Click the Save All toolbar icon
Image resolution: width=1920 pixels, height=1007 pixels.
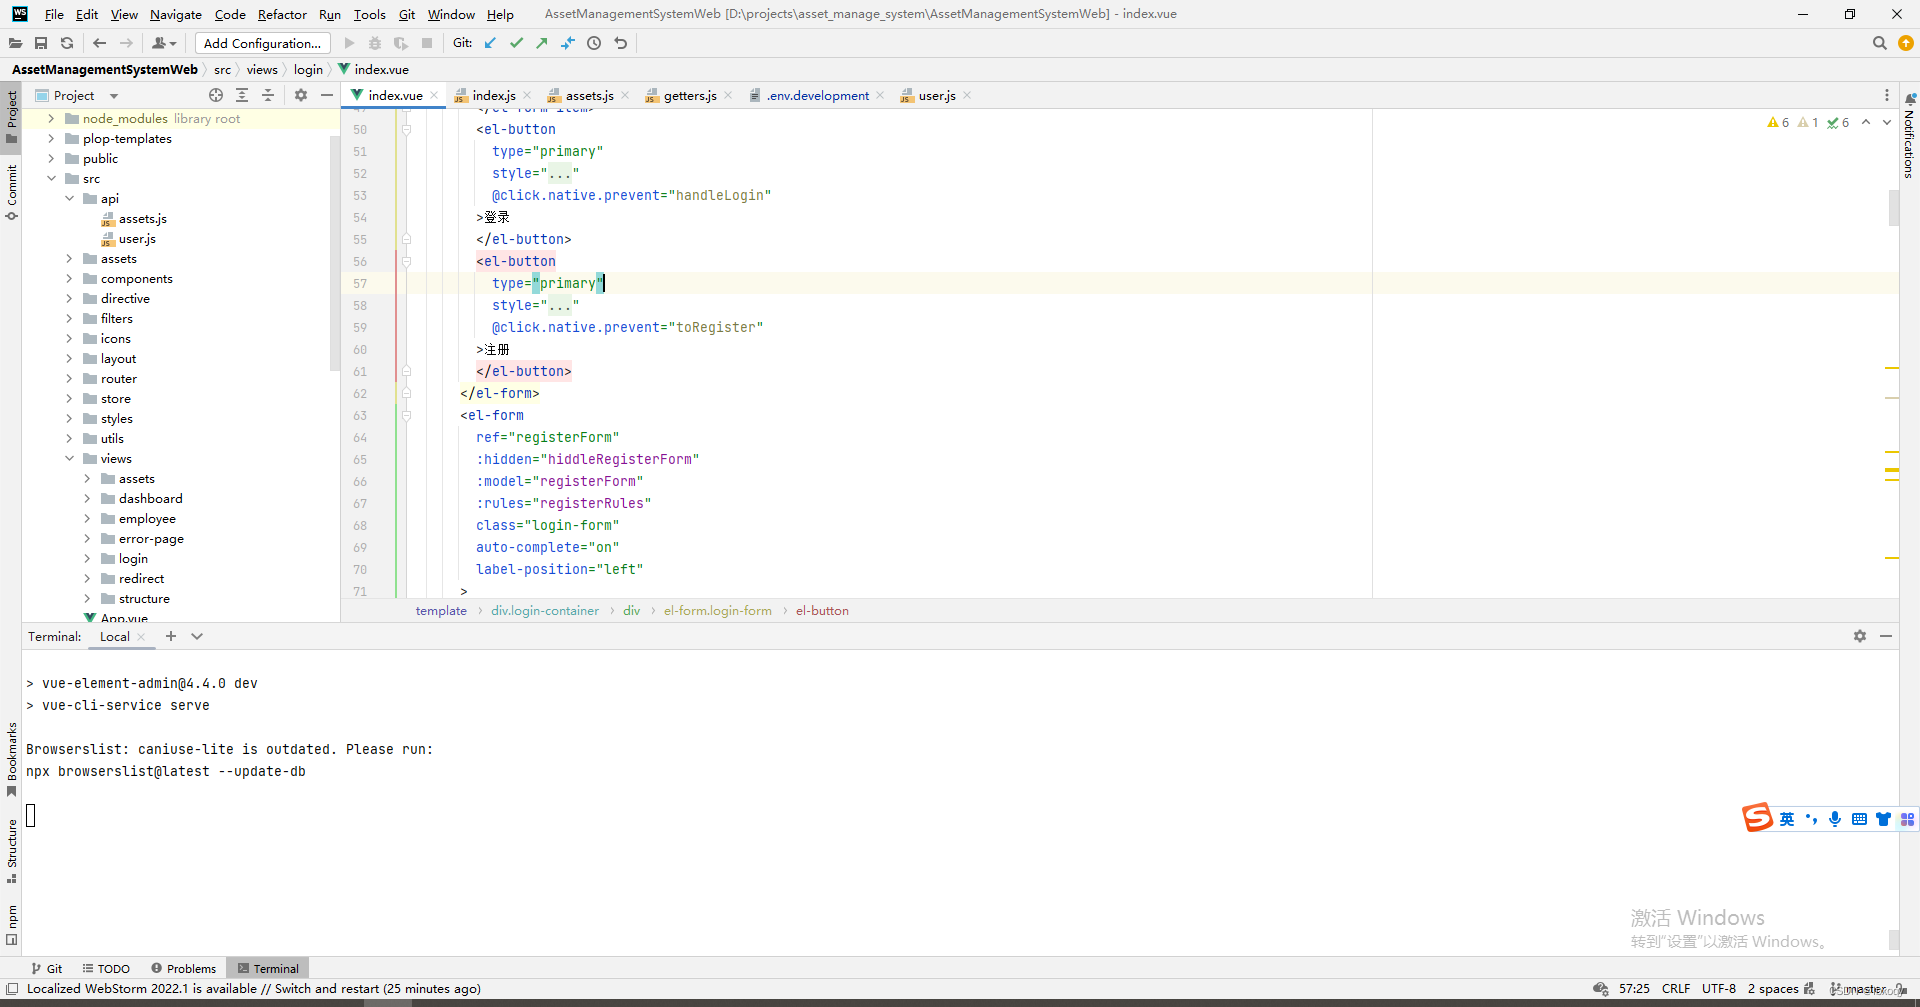tap(41, 43)
